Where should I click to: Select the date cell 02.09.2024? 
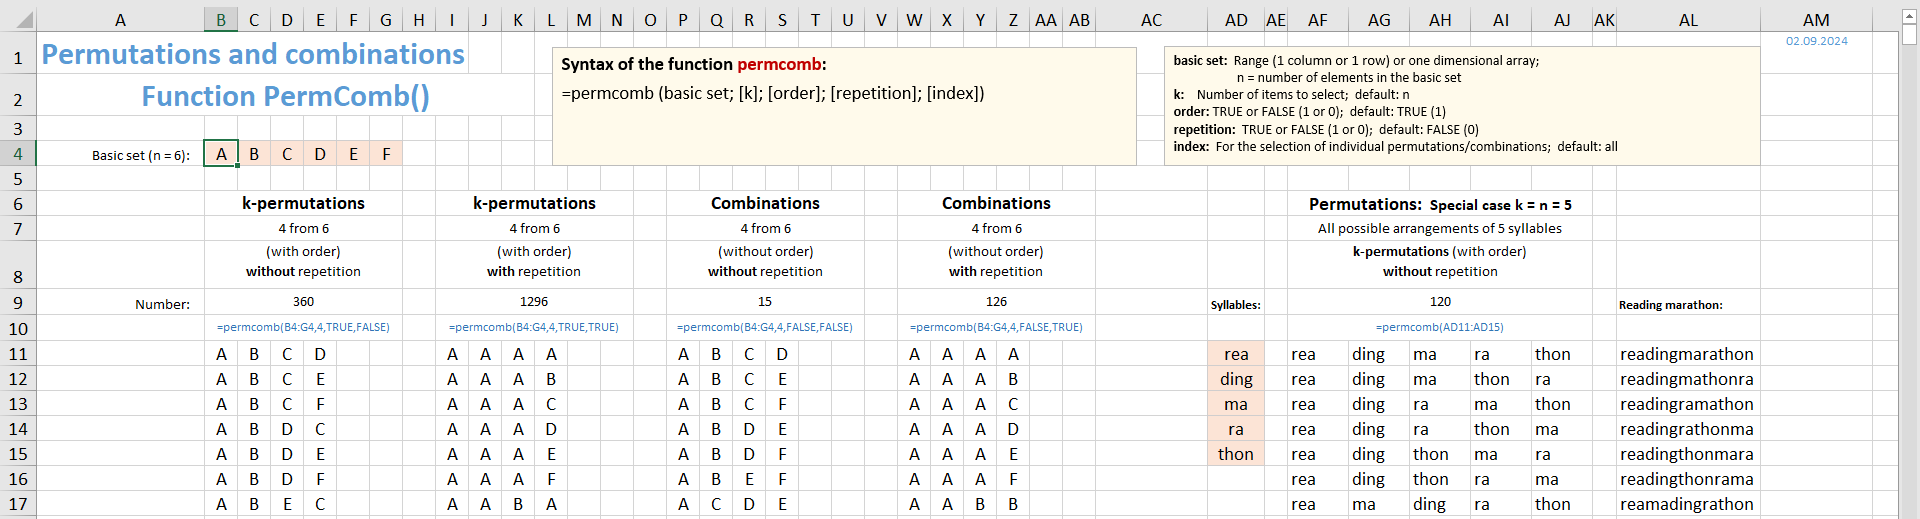pyautogui.click(x=1816, y=41)
